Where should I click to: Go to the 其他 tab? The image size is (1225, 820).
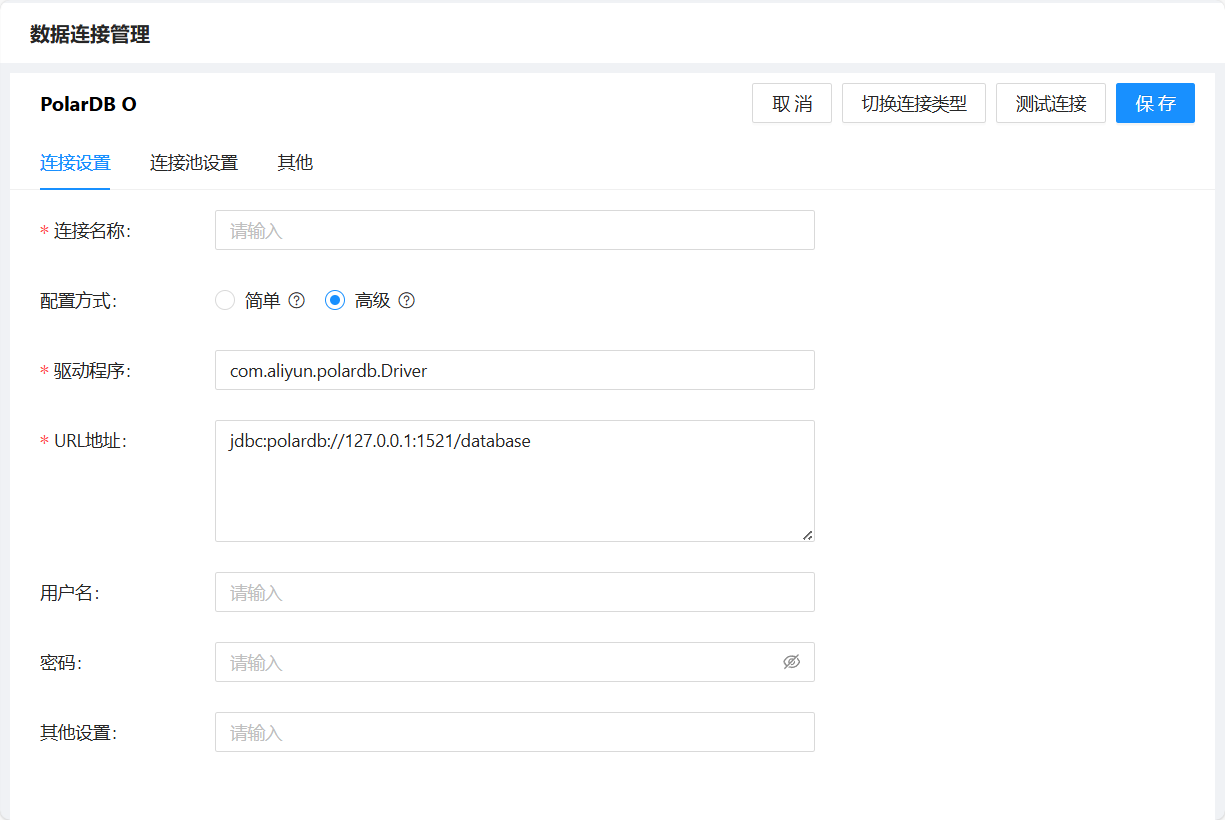[x=295, y=163]
